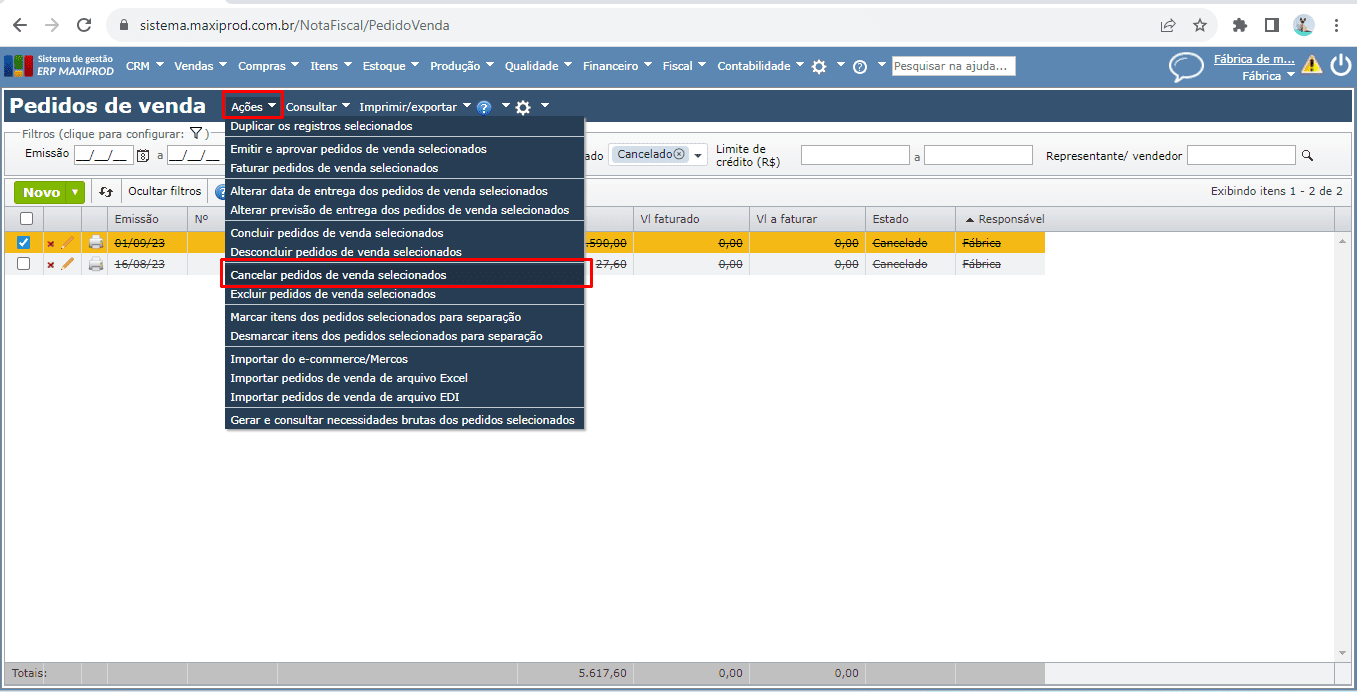Open the Financeiro menu

pyautogui.click(x=618, y=66)
